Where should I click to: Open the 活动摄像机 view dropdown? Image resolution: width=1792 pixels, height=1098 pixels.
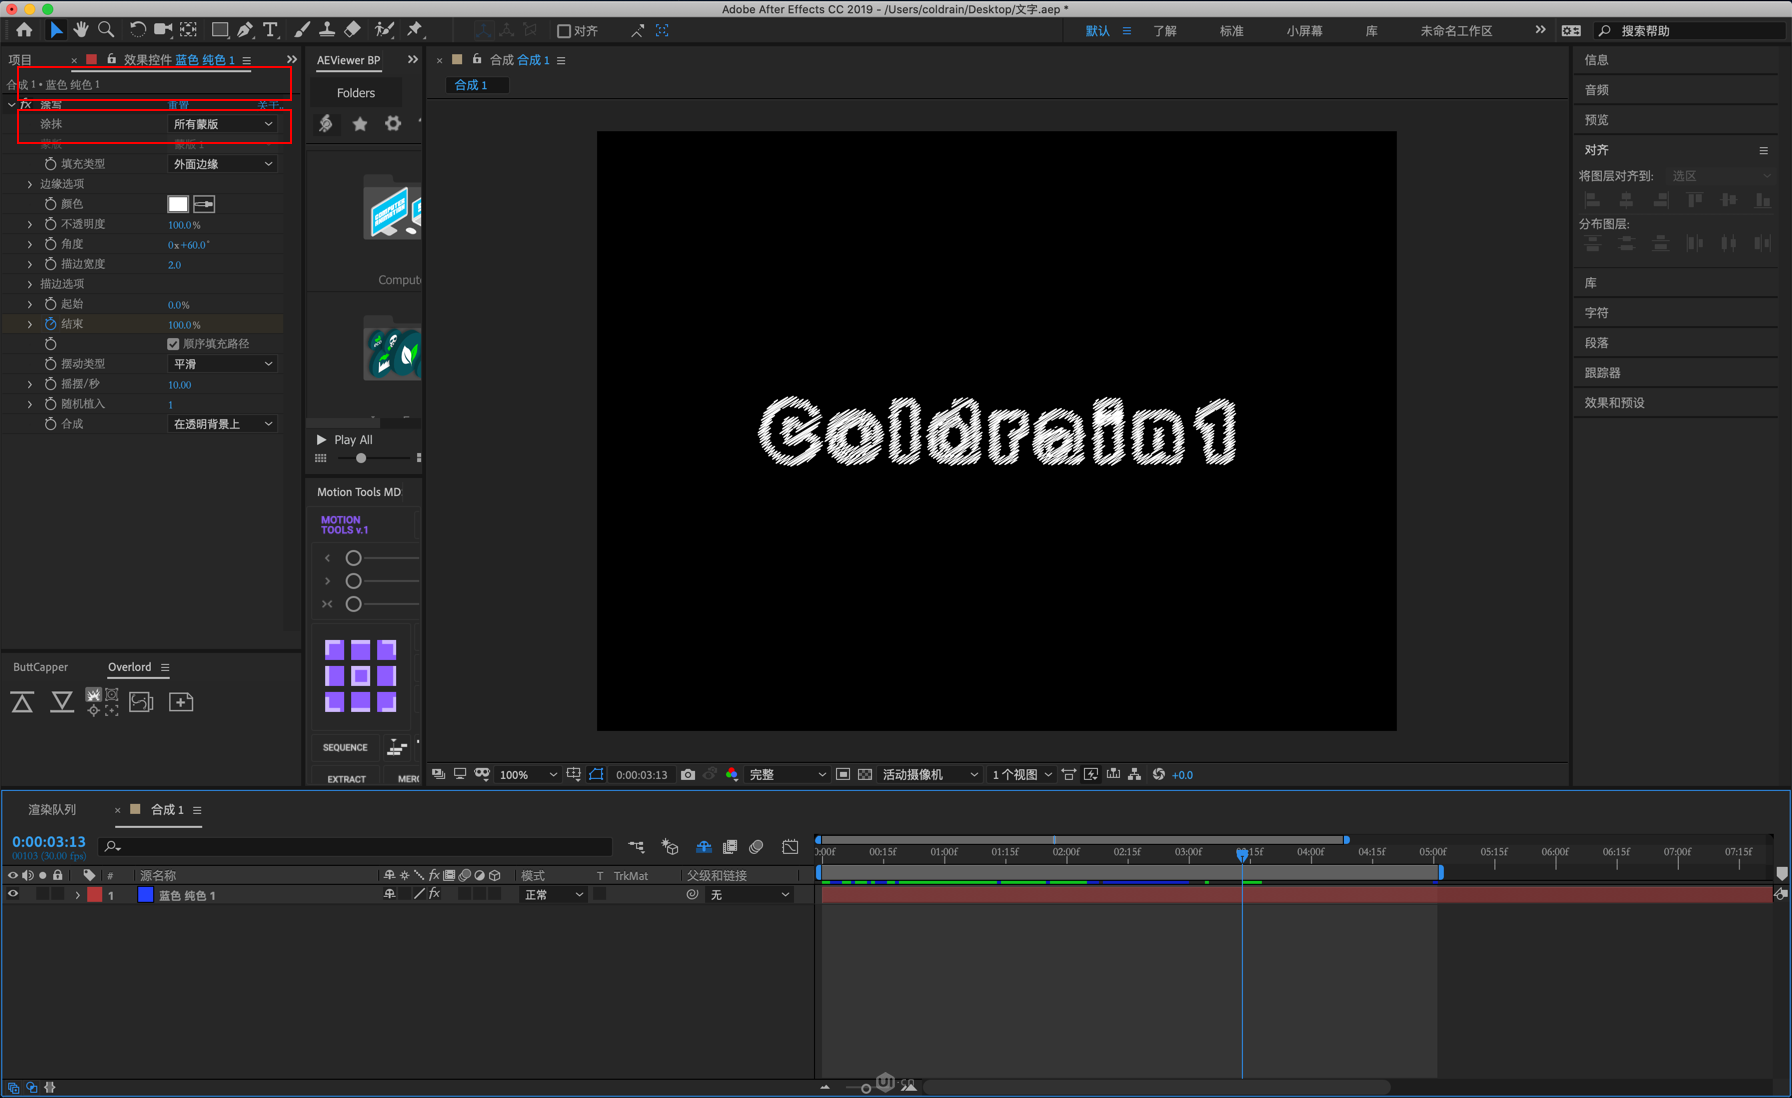click(930, 775)
